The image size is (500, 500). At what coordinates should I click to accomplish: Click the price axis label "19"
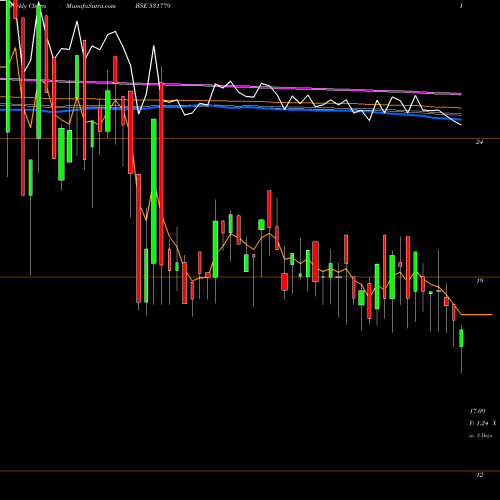tap(479, 281)
